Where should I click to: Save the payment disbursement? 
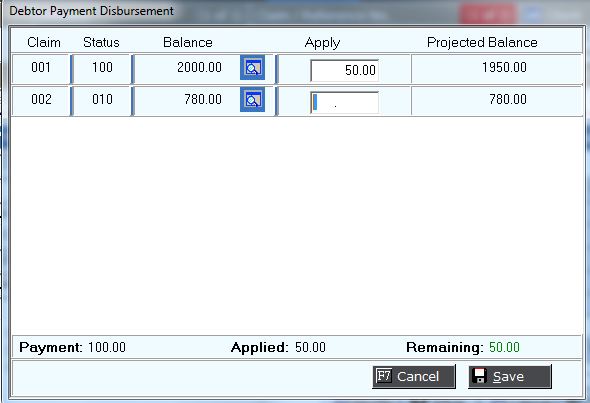tap(510, 376)
